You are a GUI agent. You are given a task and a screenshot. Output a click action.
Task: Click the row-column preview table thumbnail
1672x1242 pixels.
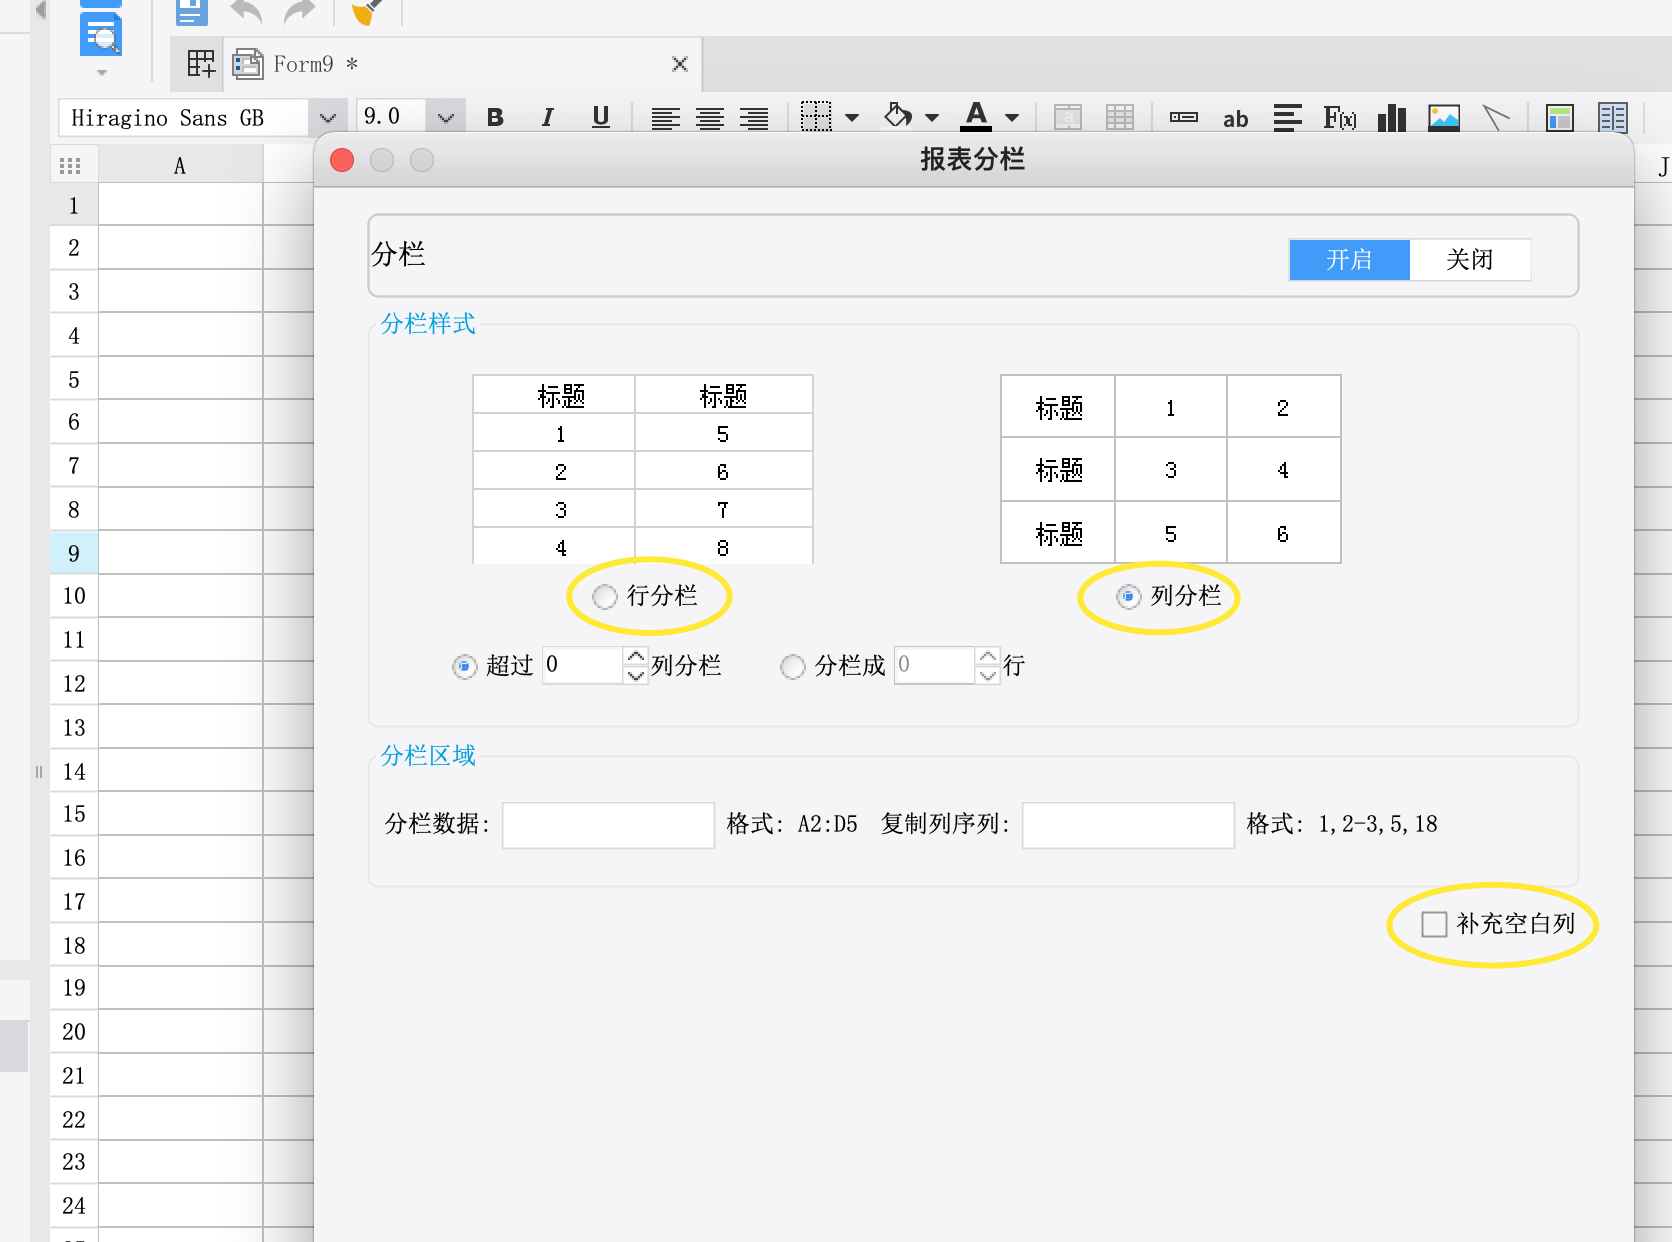(x=643, y=470)
